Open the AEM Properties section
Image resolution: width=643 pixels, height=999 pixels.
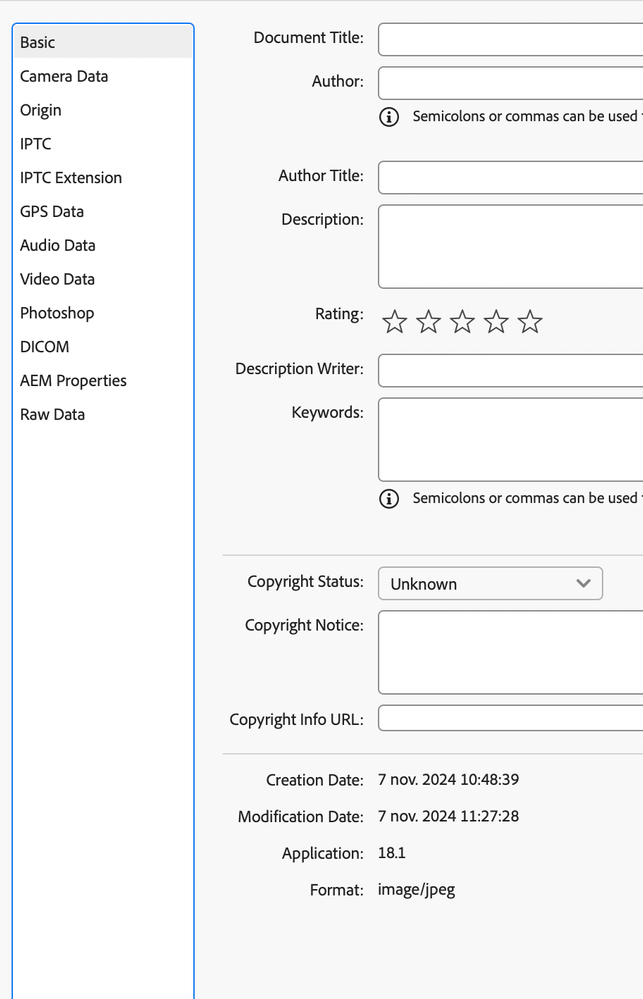pos(73,380)
